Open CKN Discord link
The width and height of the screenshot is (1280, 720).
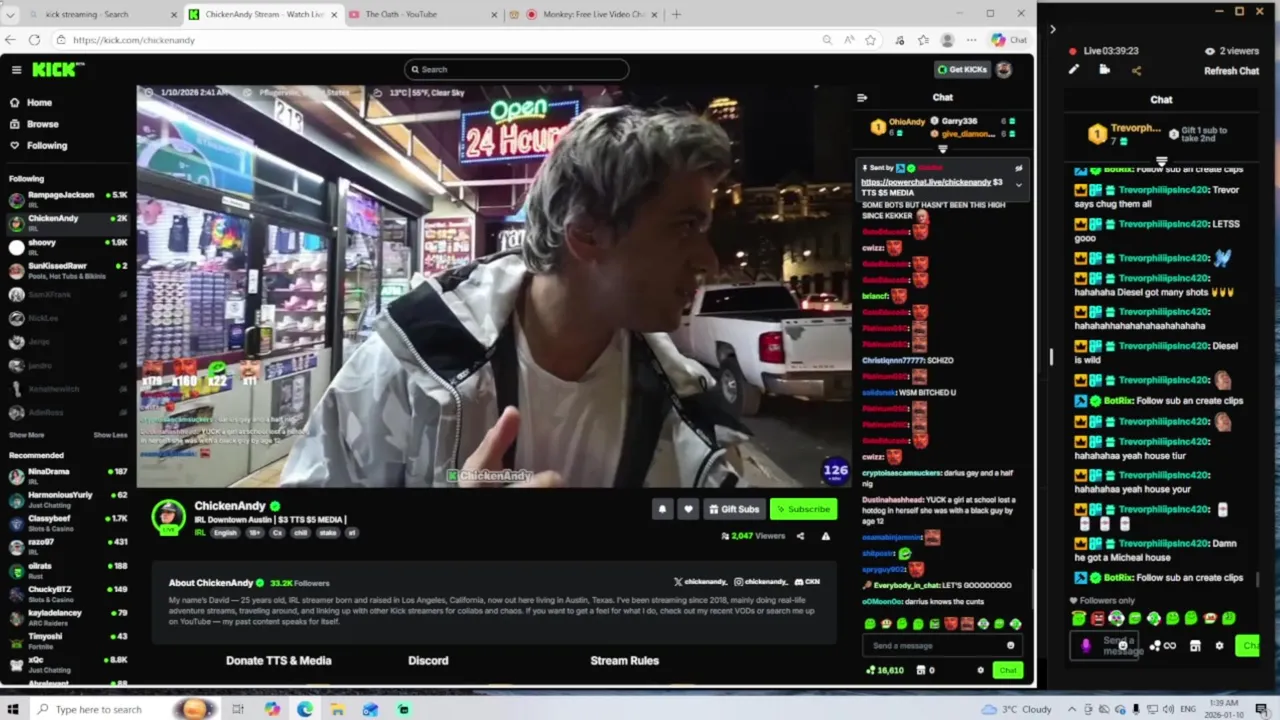[x=807, y=582]
